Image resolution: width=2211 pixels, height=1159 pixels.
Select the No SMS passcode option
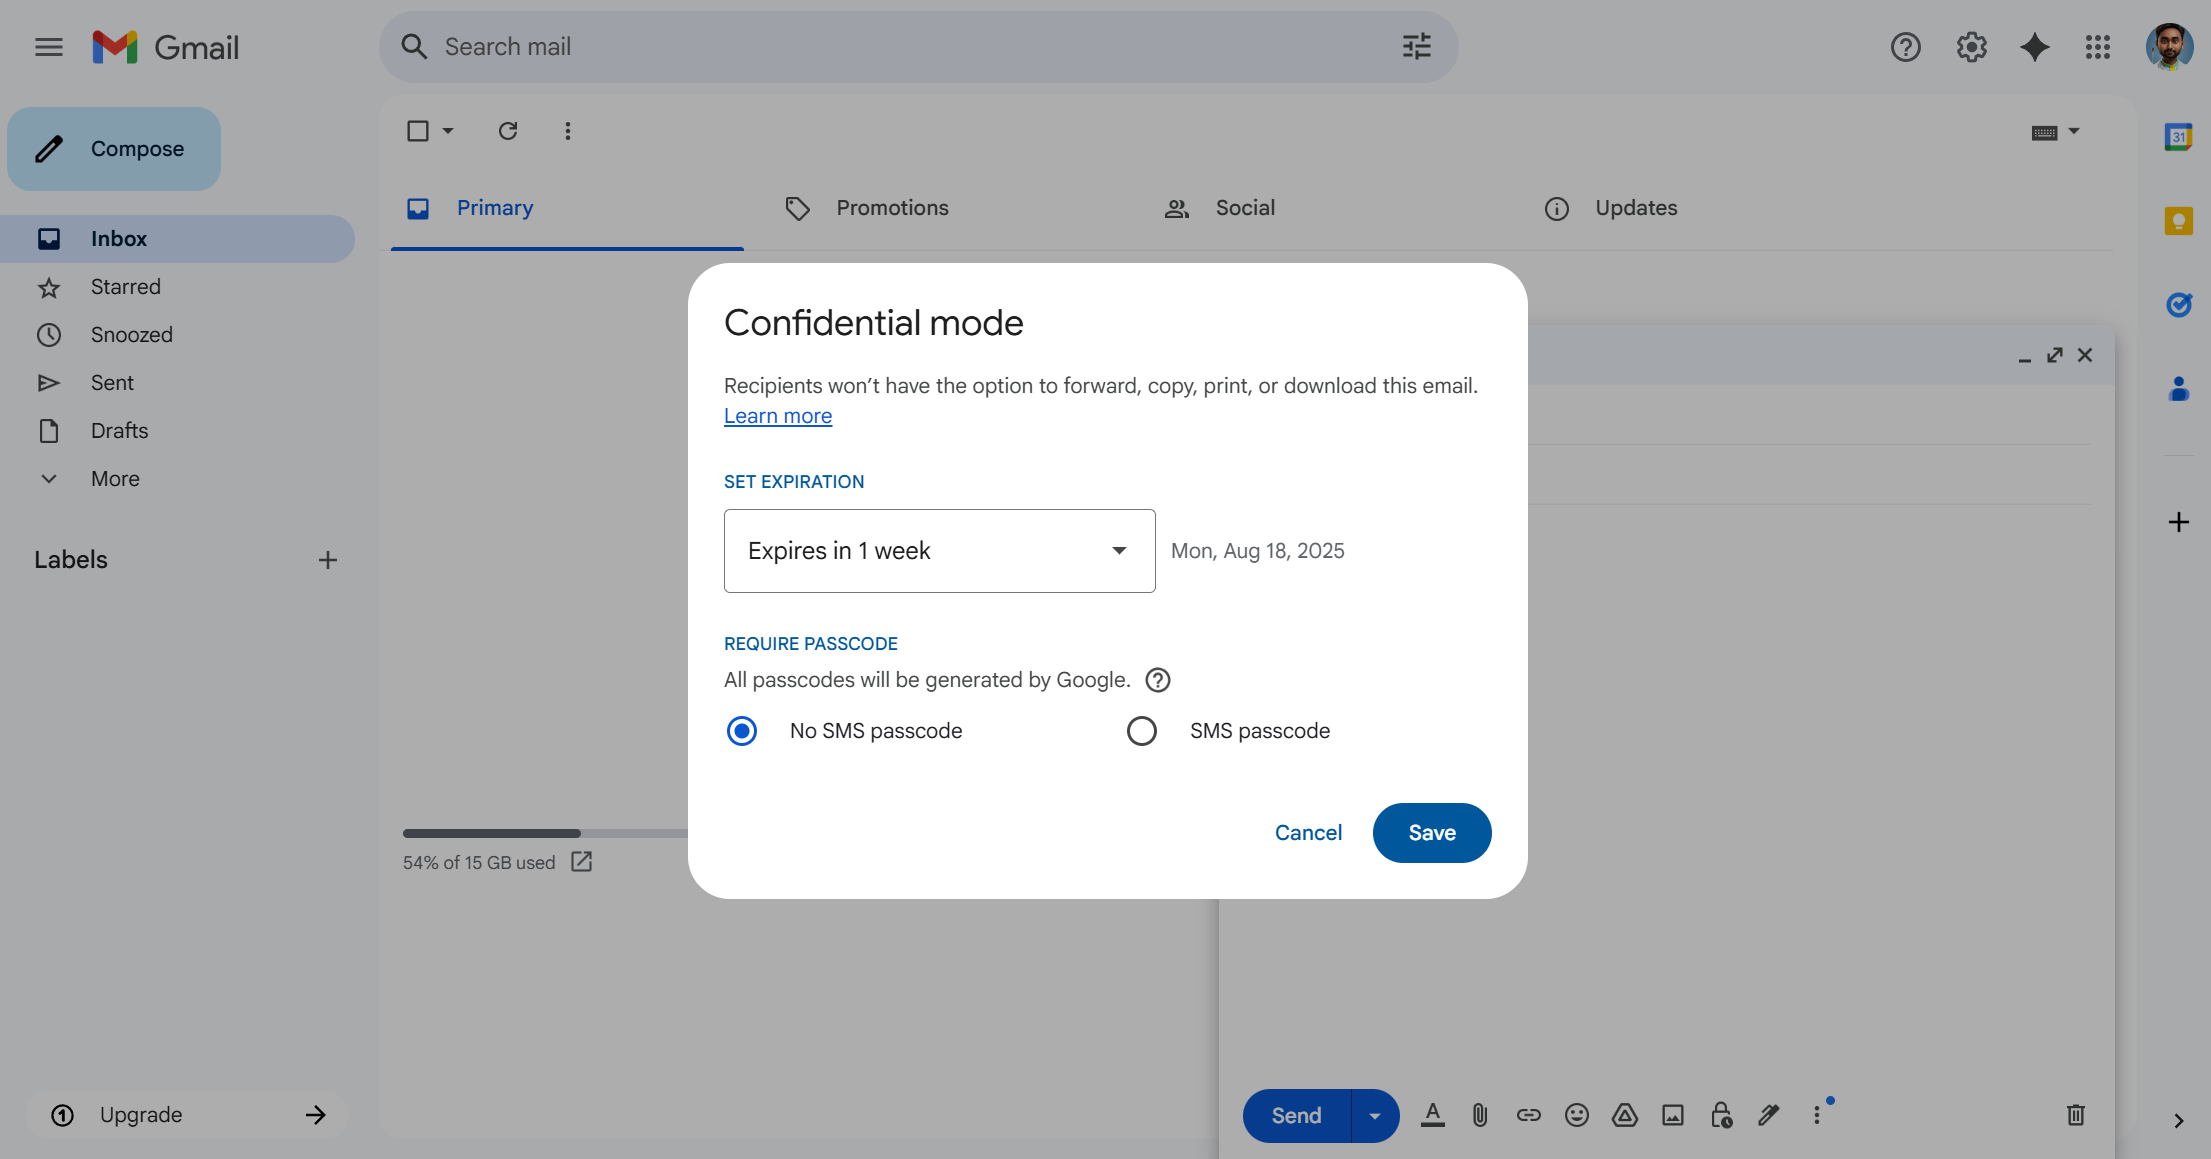[742, 731]
